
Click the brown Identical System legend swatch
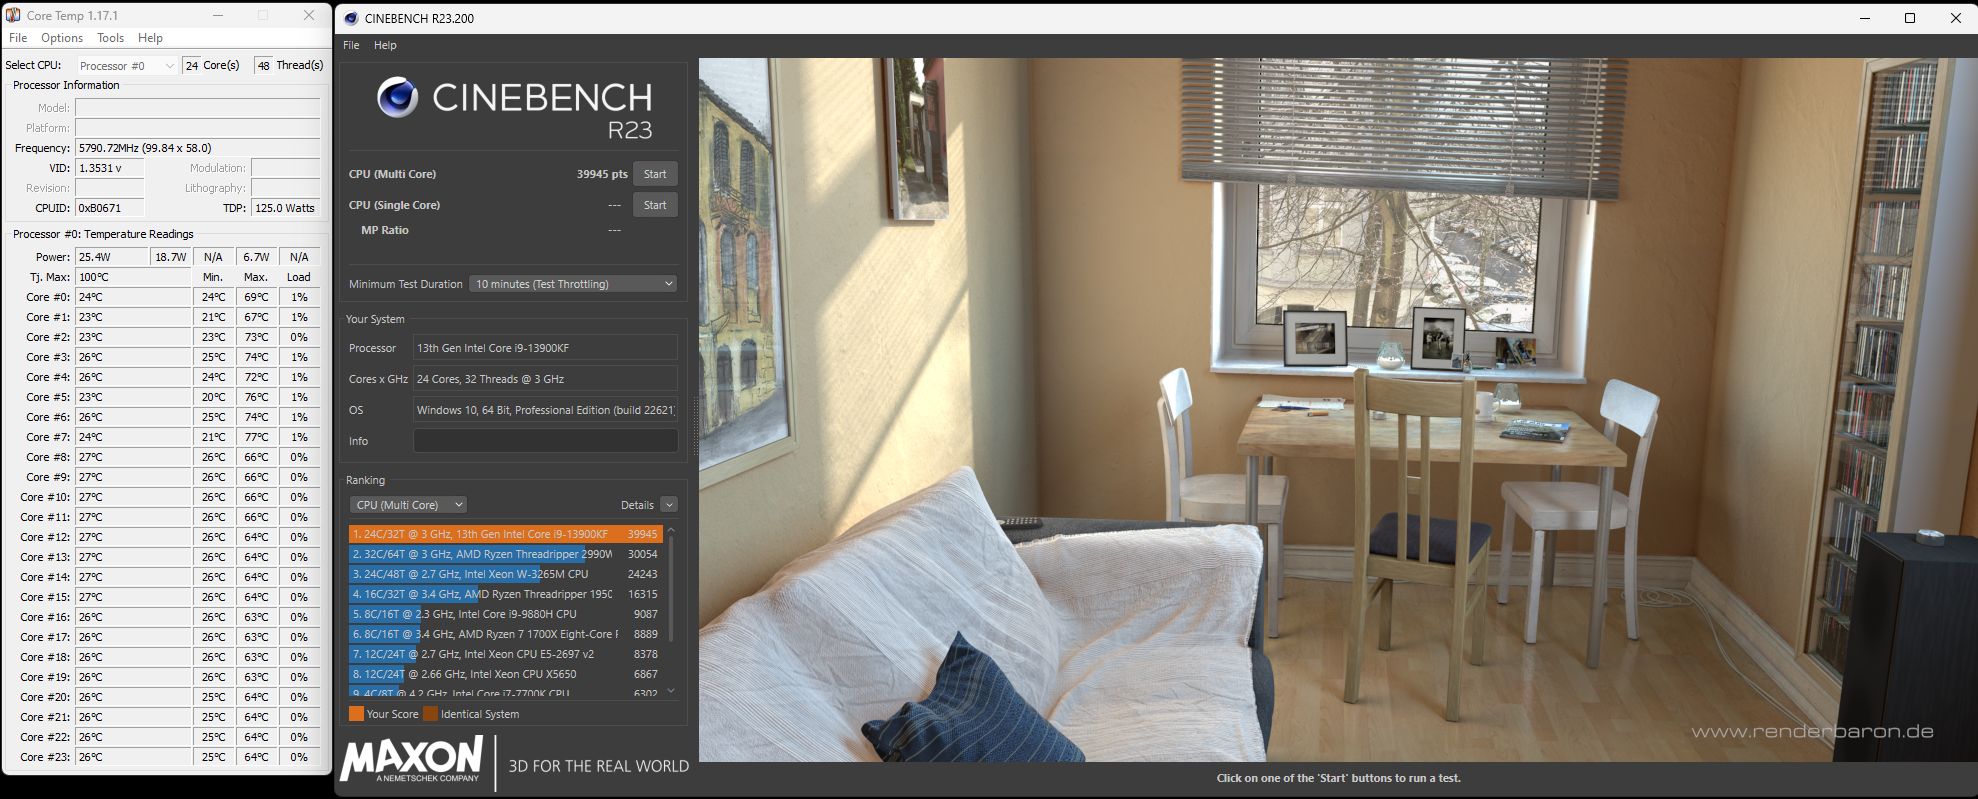point(430,714)
